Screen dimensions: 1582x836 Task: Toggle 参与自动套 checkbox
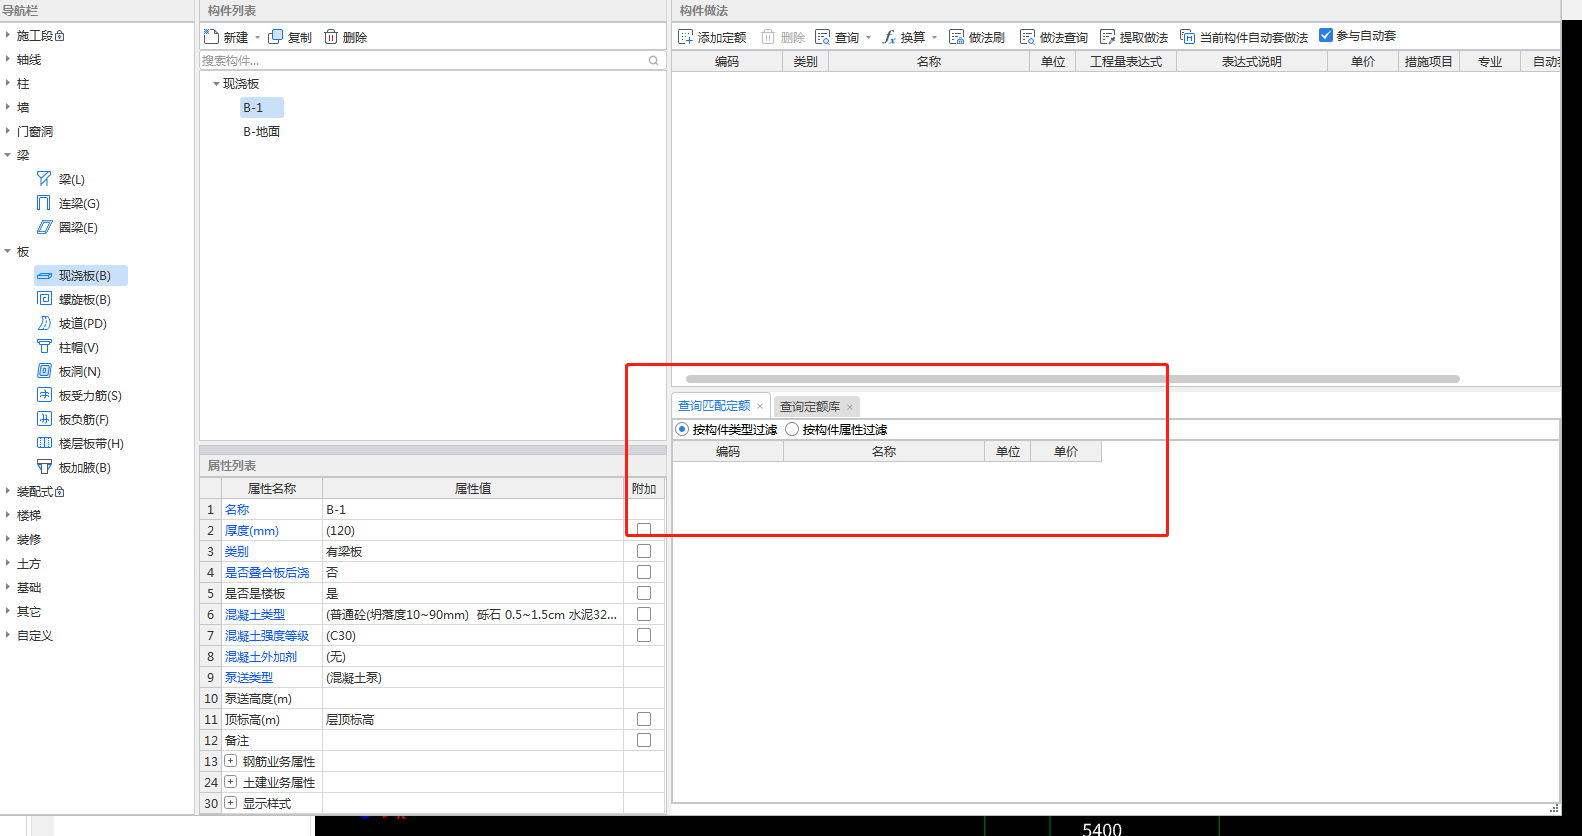pyautogui.click(x=1326, y=35)
